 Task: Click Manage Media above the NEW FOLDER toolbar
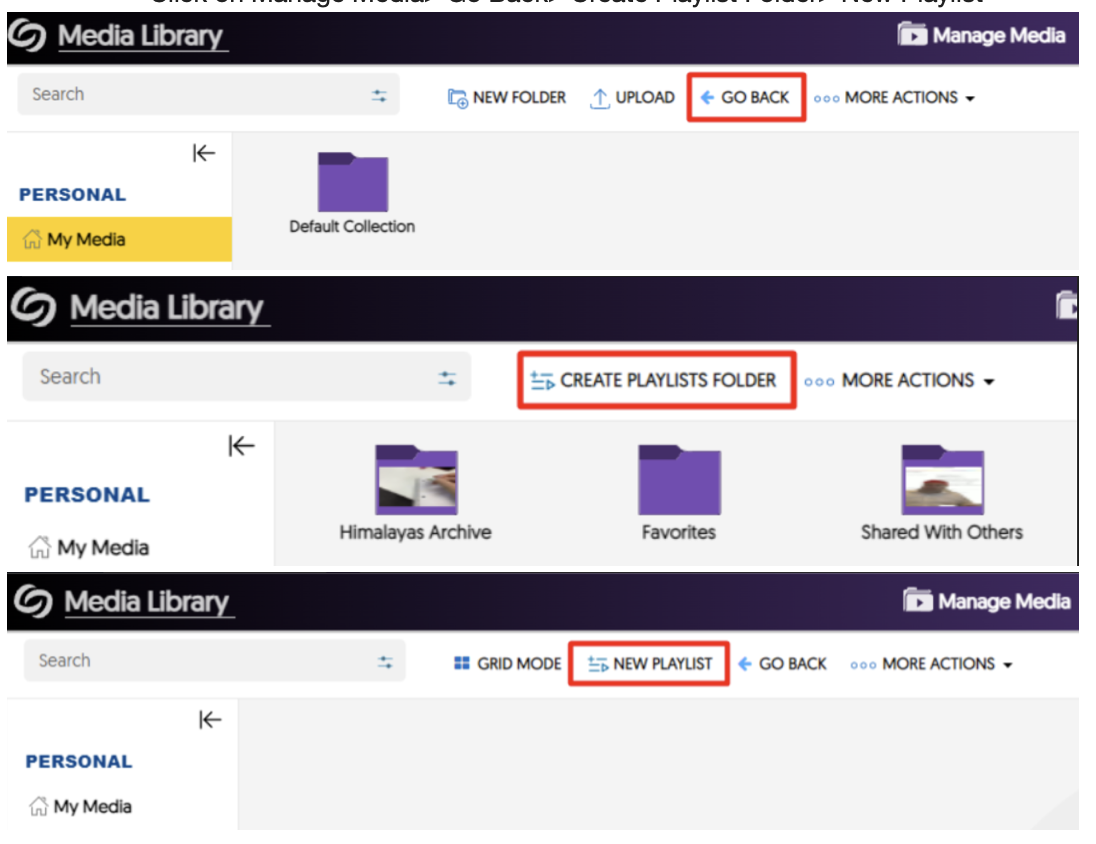[x=982, y=36]
